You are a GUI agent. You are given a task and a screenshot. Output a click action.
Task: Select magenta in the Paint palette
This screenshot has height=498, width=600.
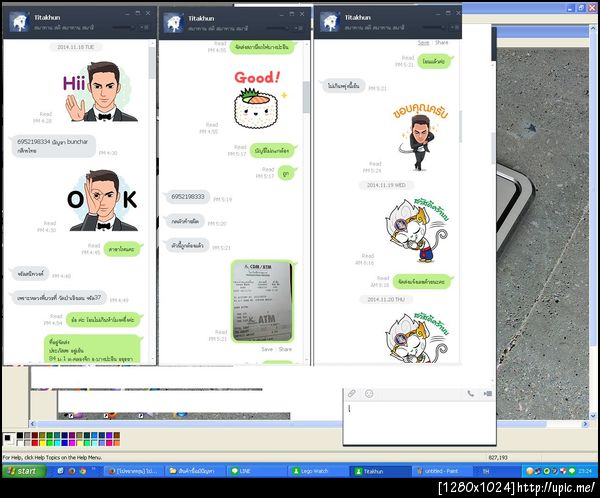72,443
